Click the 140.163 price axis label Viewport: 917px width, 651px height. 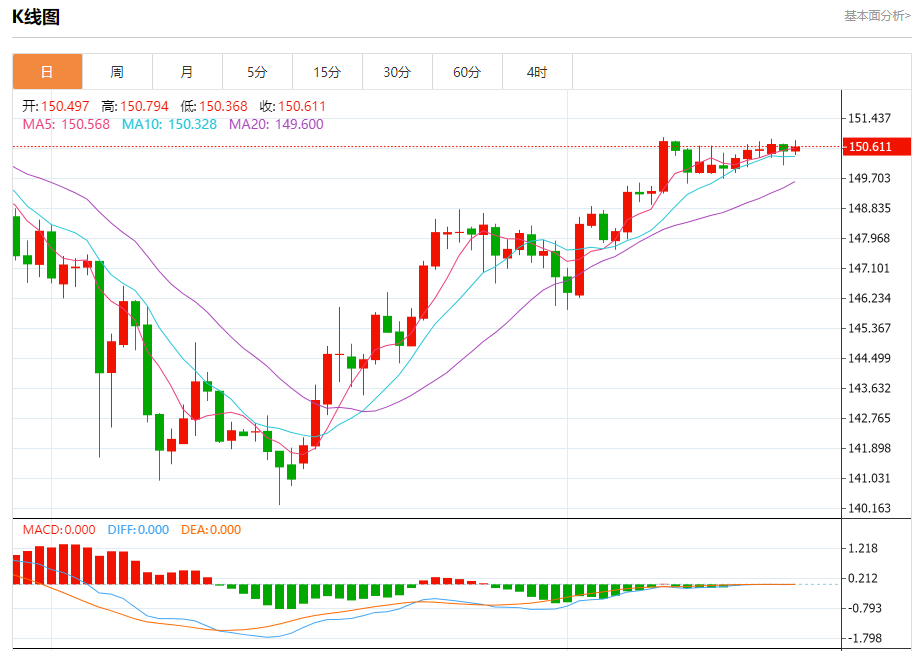869,508
